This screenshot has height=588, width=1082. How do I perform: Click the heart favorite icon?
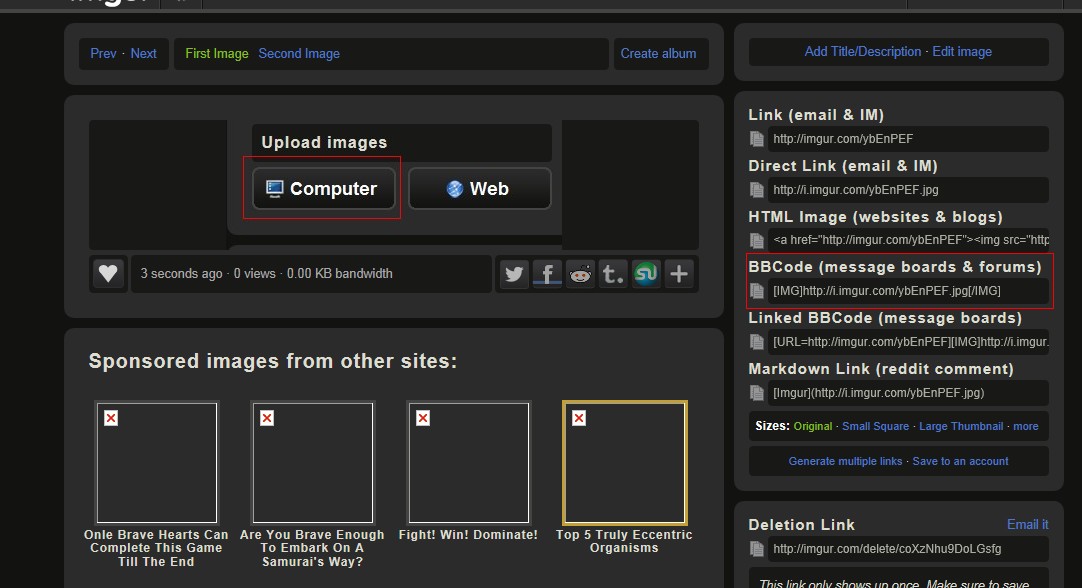[108, 273]
